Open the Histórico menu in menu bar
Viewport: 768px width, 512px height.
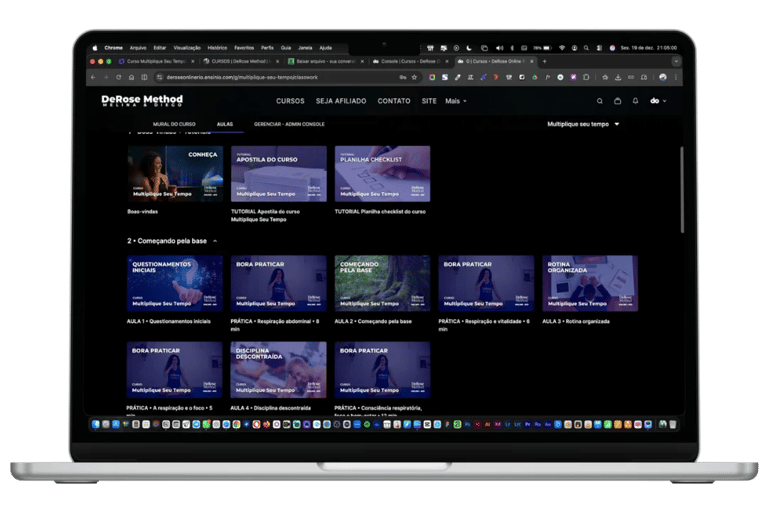click(217, 48)
